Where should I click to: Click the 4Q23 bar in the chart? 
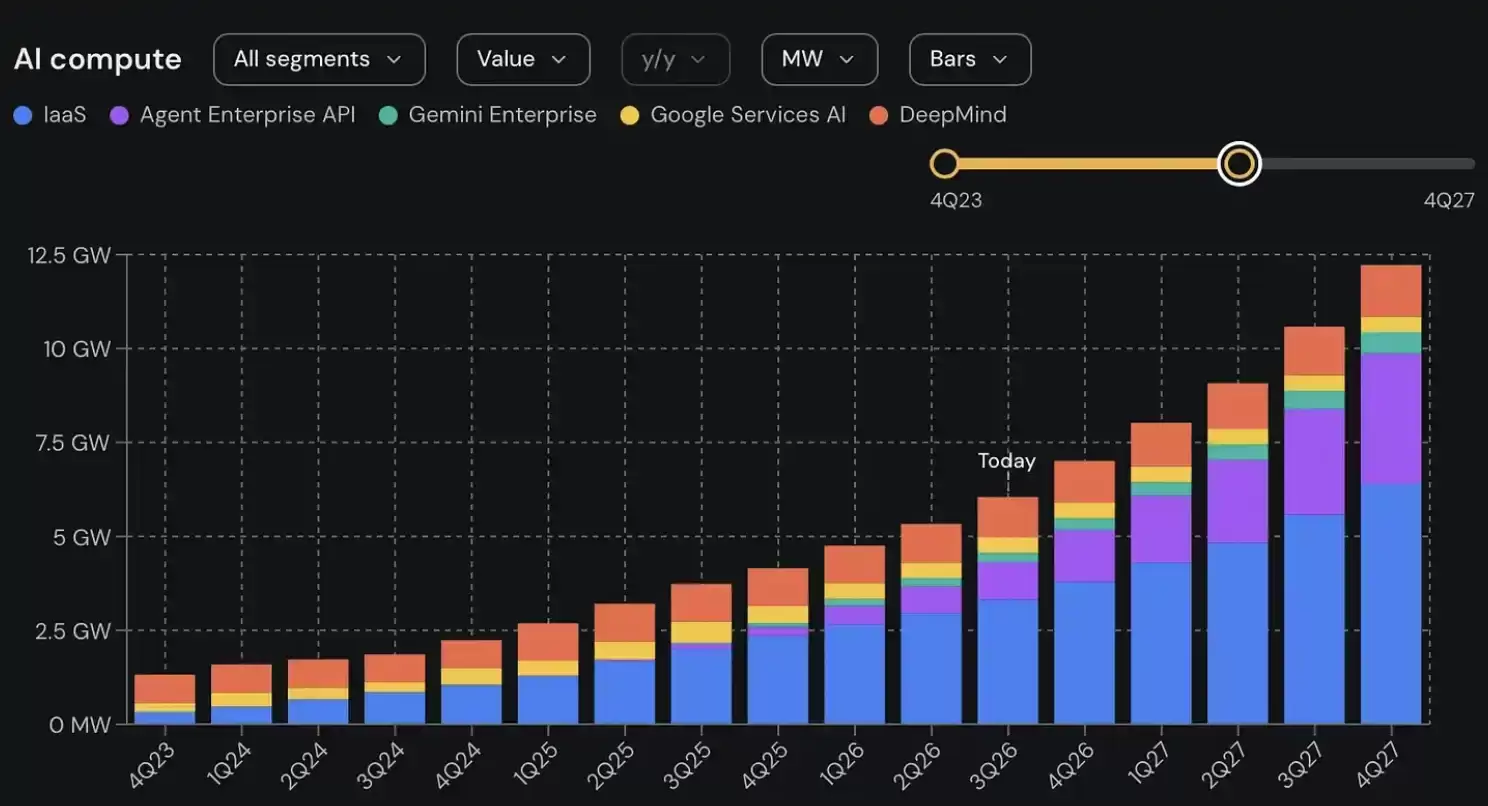(165, 699)
